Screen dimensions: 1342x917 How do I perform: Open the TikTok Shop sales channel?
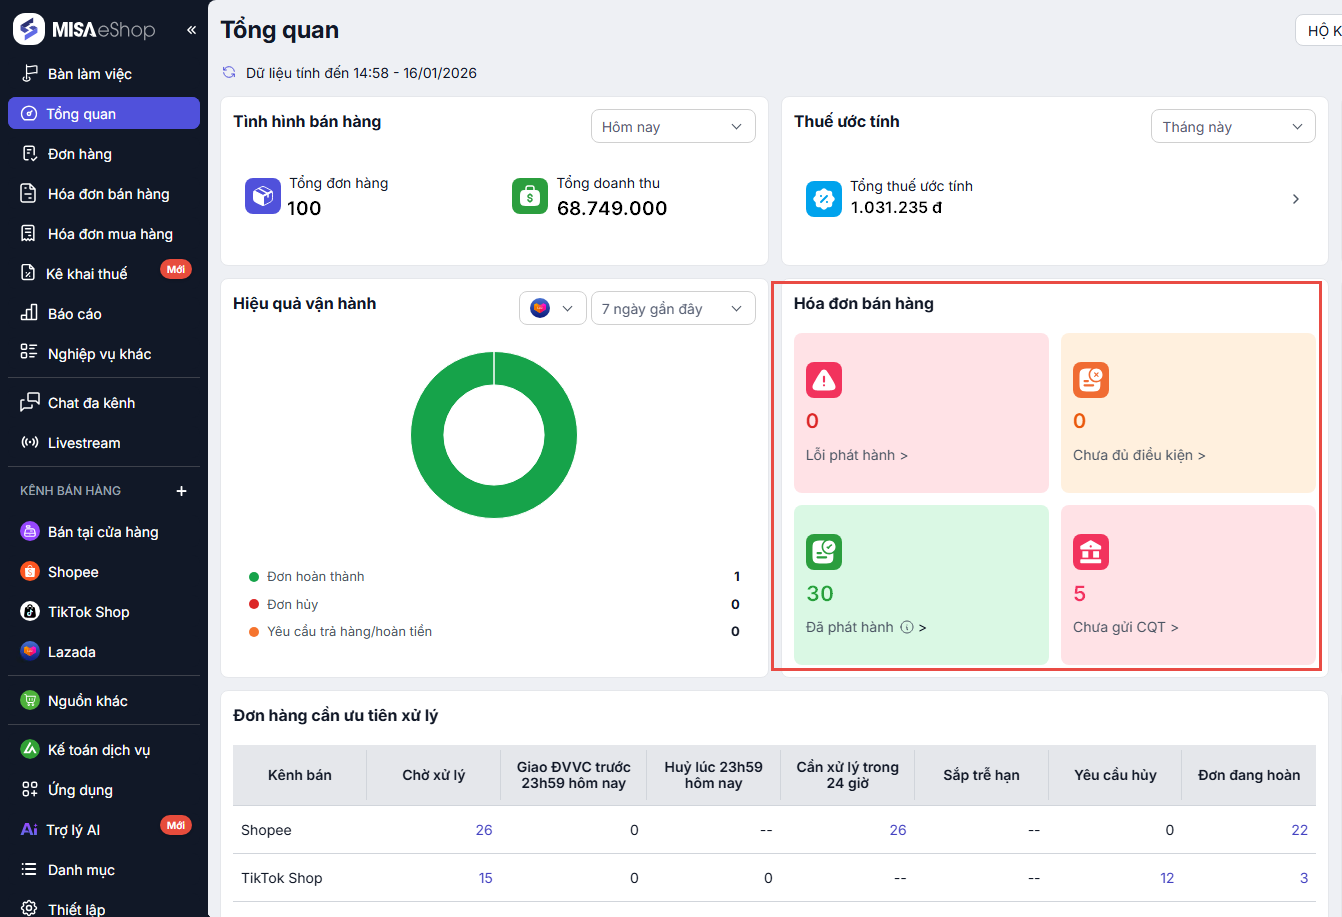point(88,612)
